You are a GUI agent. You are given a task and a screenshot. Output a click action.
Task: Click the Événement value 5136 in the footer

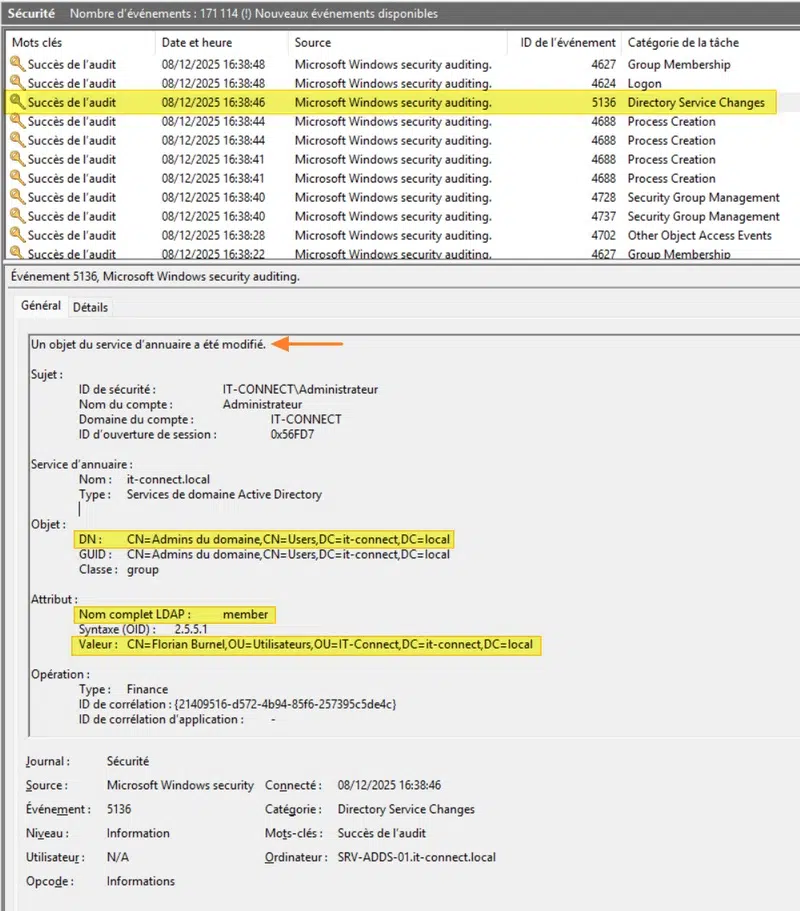coord(119,809)
